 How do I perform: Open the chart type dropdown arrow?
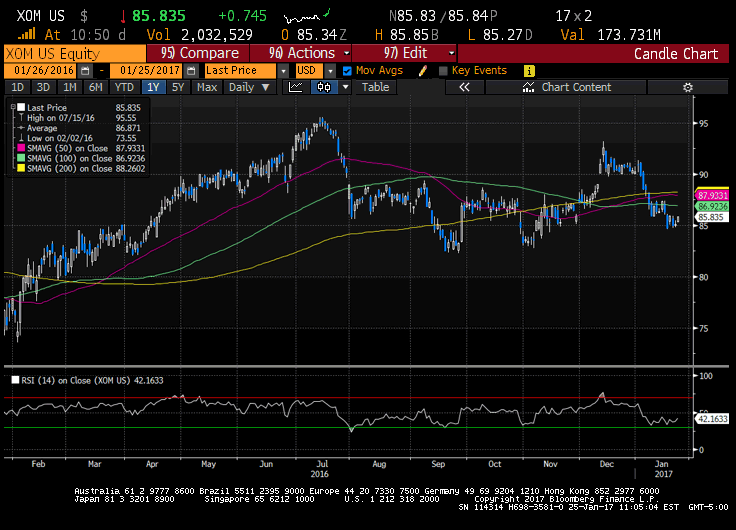click(x=345, y=87)
